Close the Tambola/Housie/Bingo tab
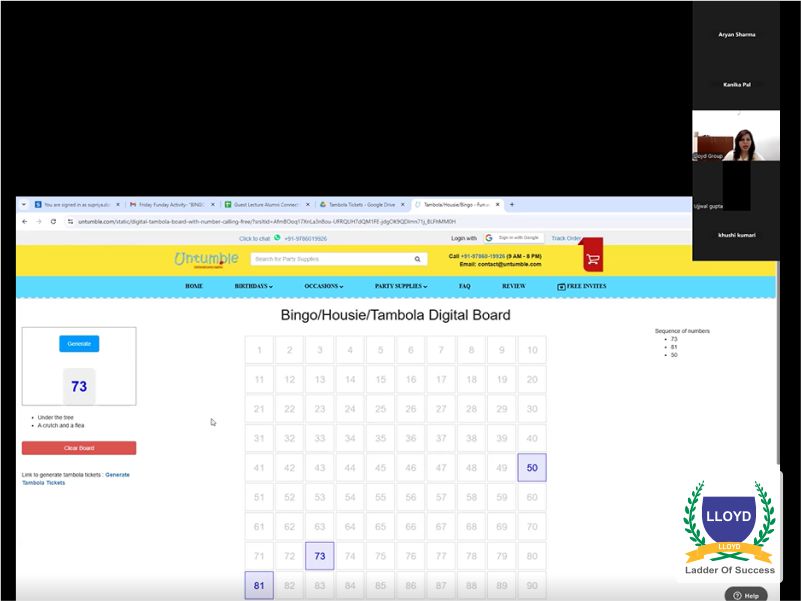 click(x=498, y=204)
